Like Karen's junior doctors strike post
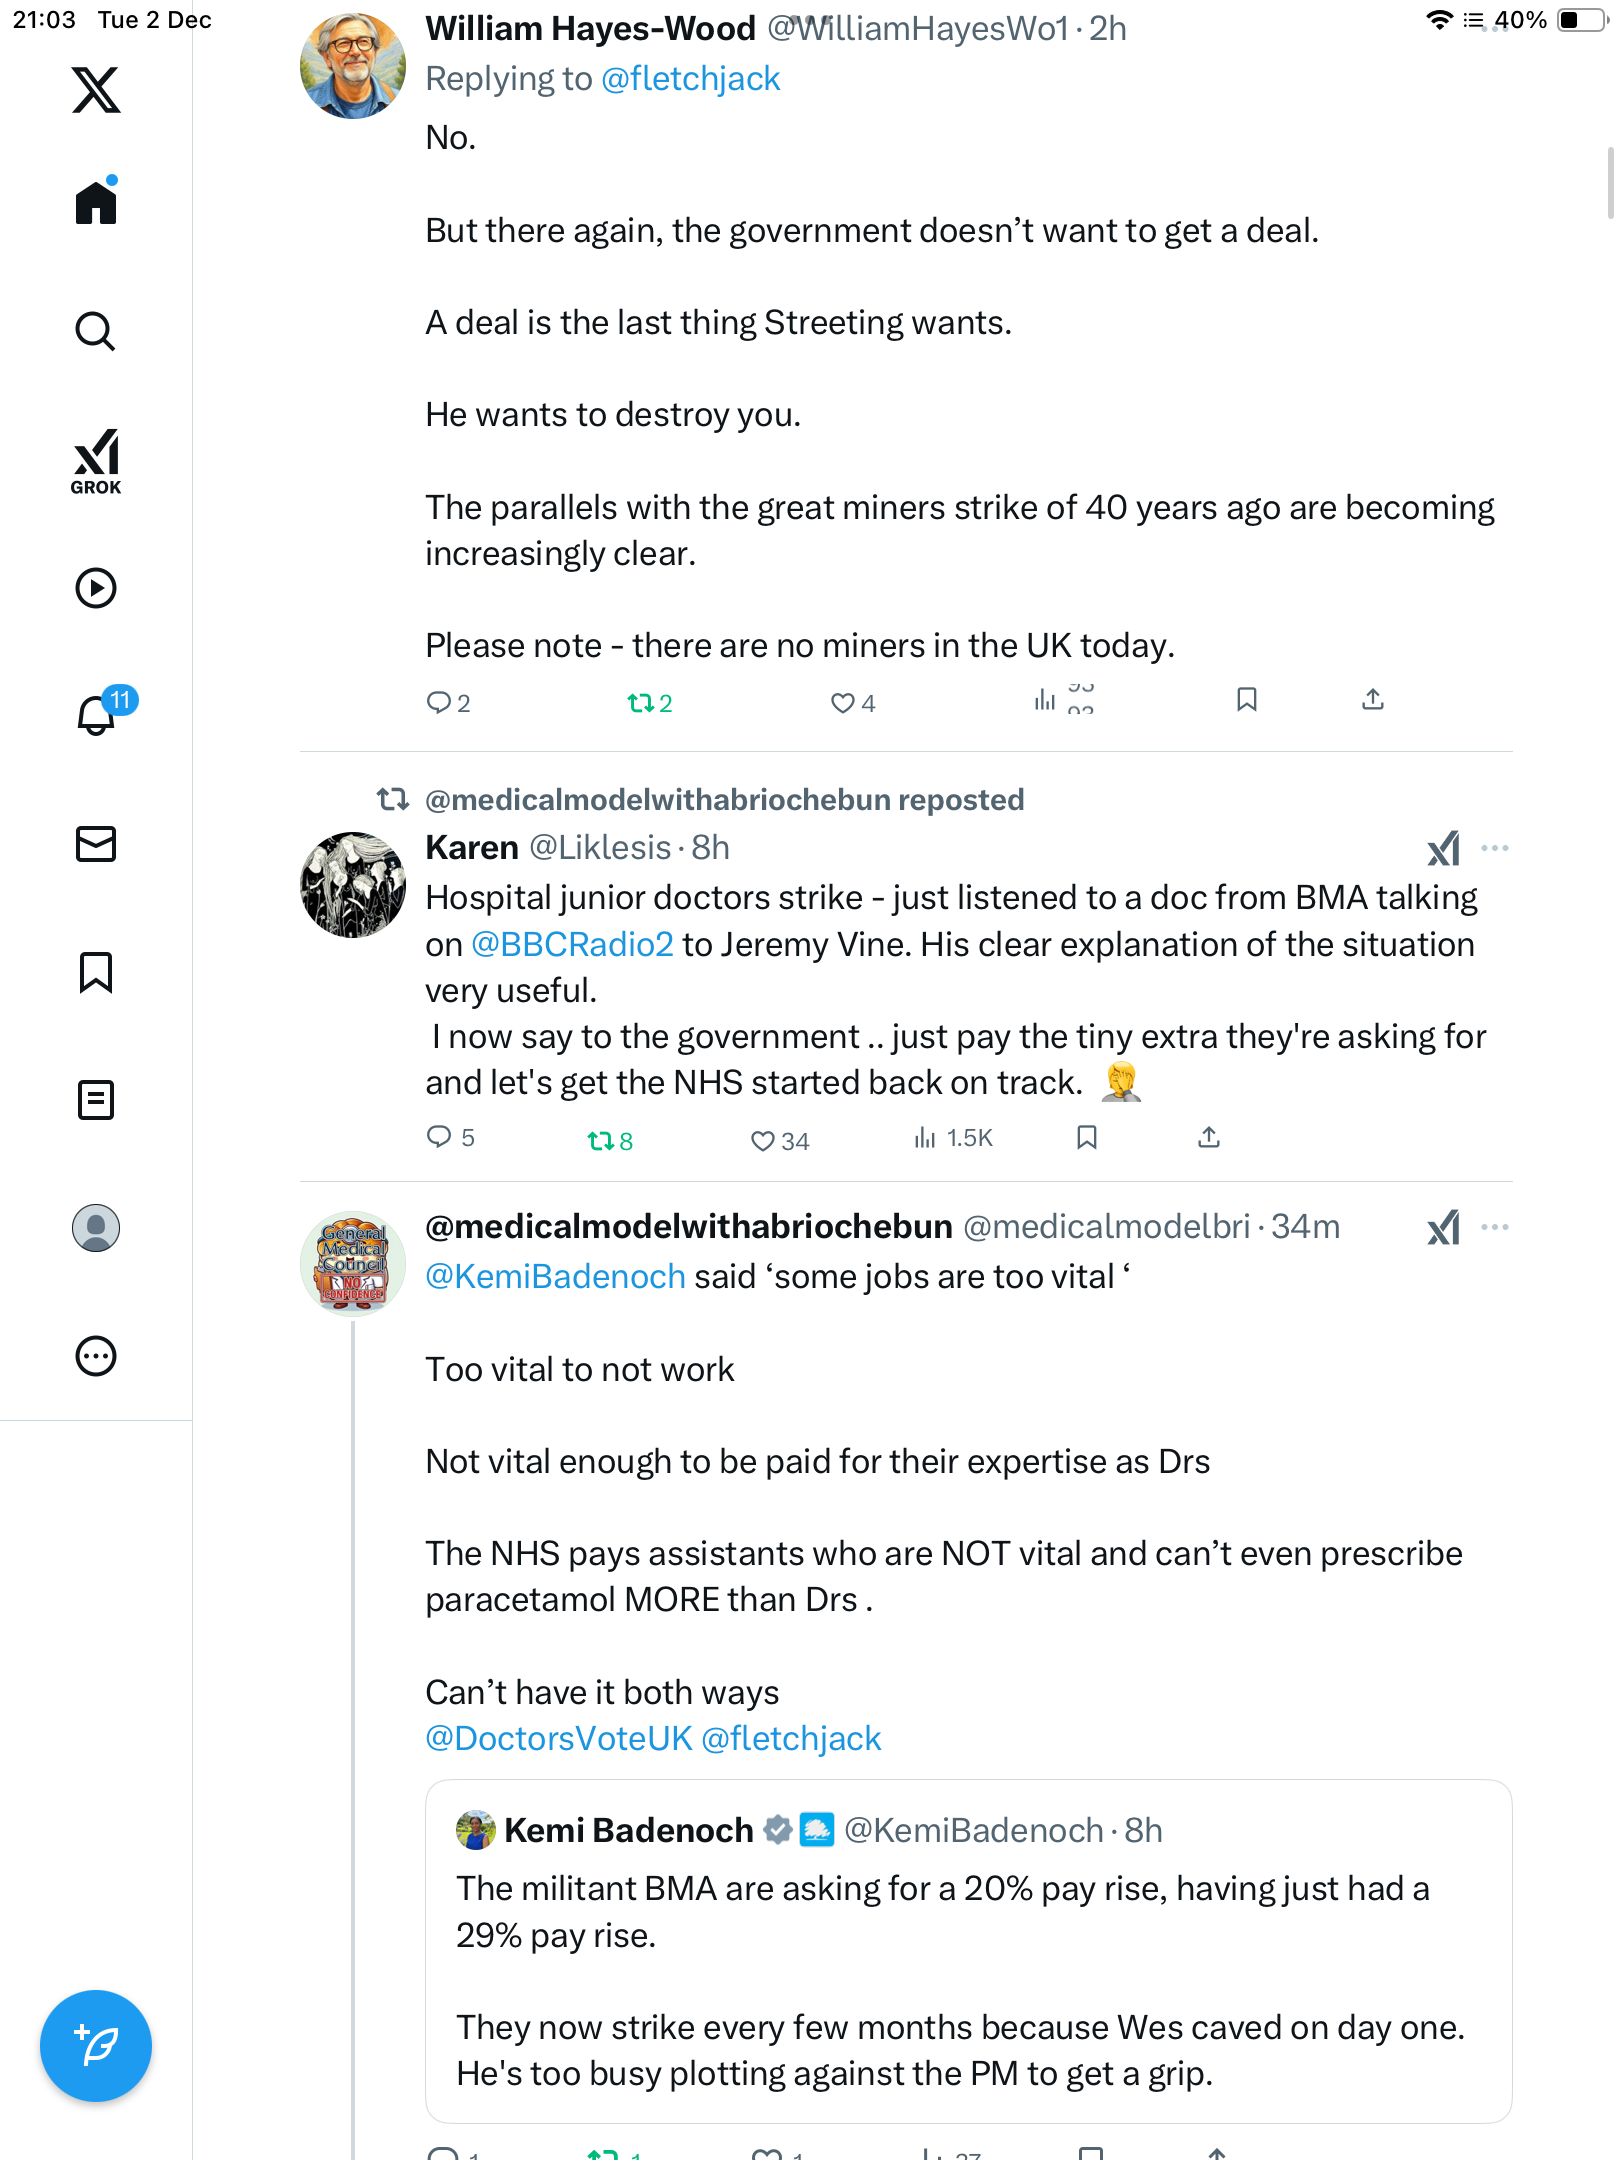Viewport: 1620px width, 2160px height. [763, 1140]
